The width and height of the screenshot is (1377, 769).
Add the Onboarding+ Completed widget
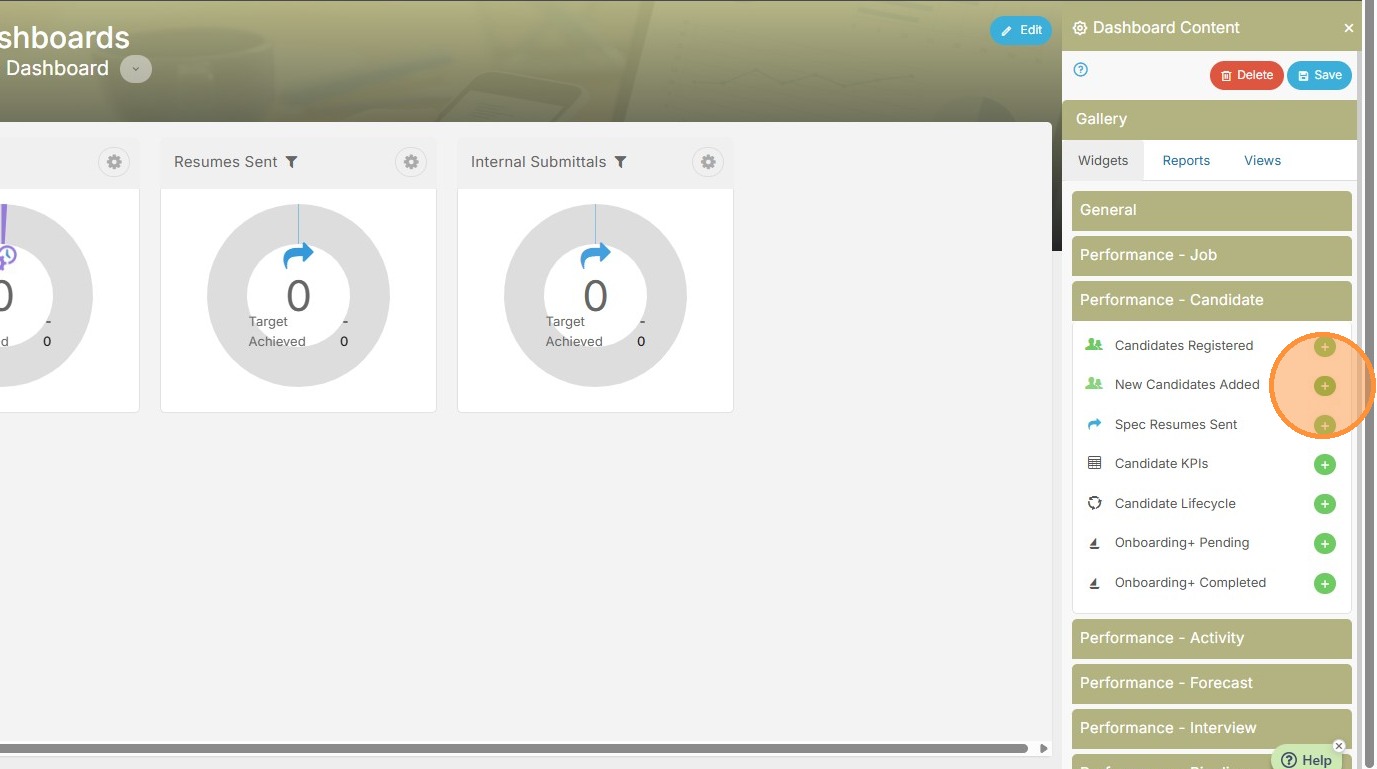pos(1324,584)
